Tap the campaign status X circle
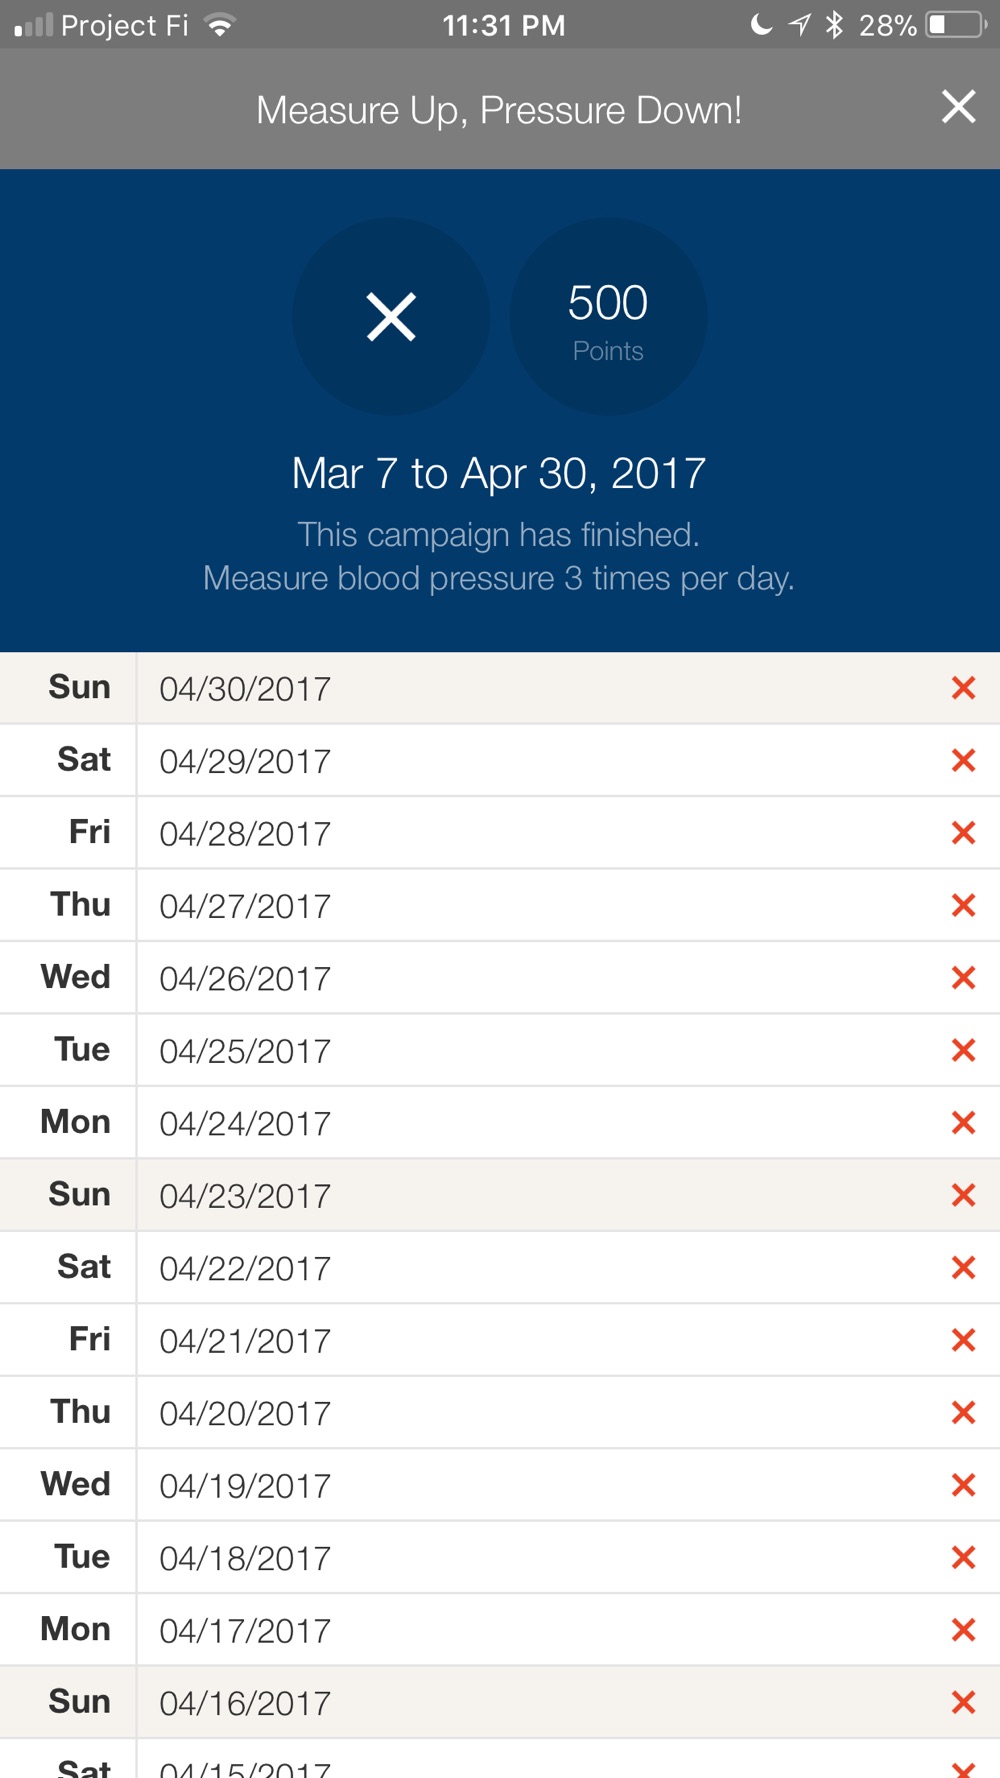This screenshot has height=1778, width=1000. point(391,317)
